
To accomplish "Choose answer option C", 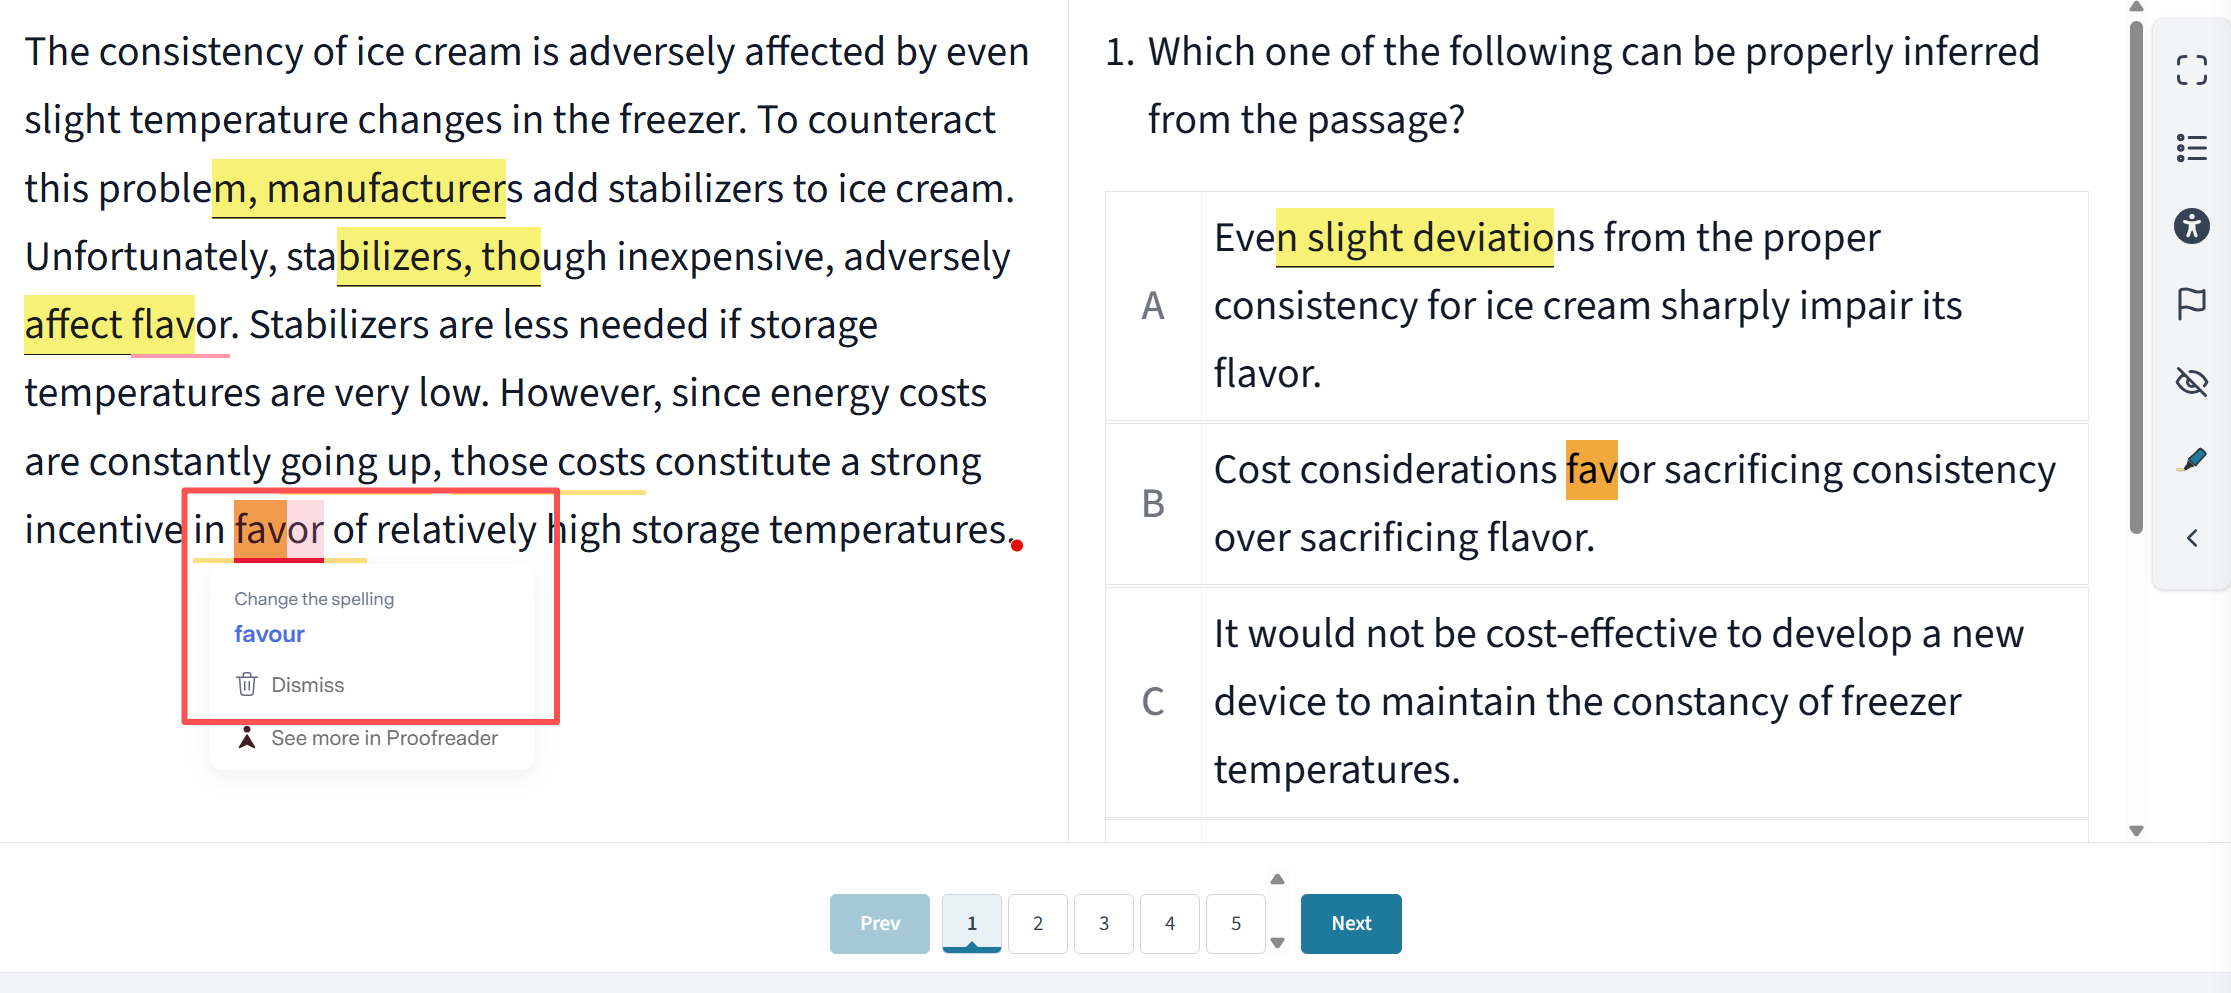I will click(1596, 702).
